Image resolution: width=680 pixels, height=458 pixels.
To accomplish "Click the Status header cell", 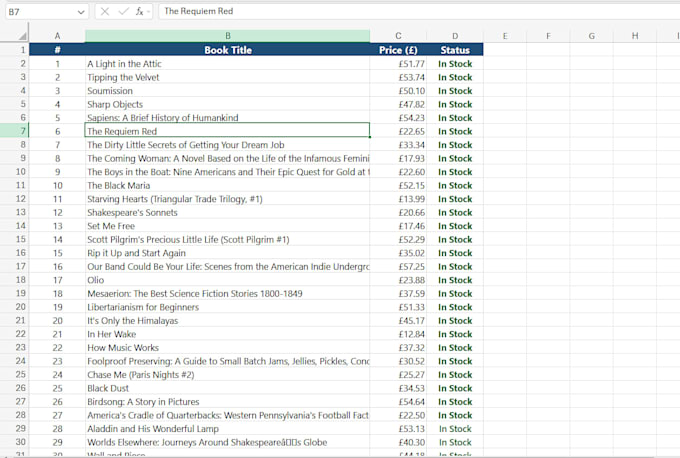I will pyautogui.click(x=455, y=50).
